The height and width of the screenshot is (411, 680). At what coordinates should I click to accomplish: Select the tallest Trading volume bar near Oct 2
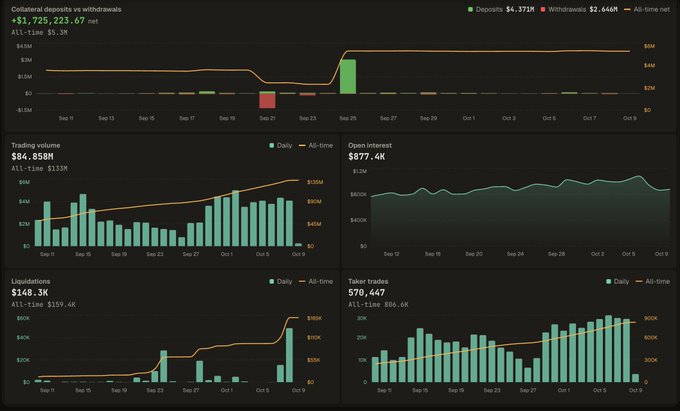coord(235,218)
